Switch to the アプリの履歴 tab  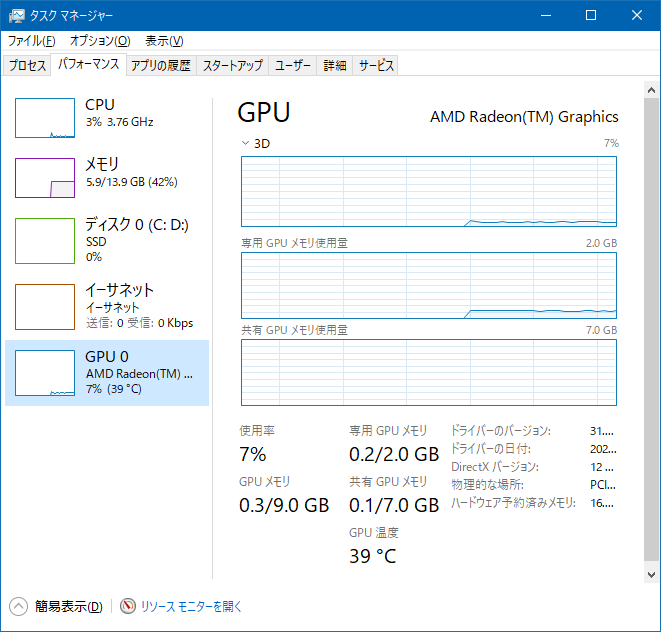[x=161, y=65]
